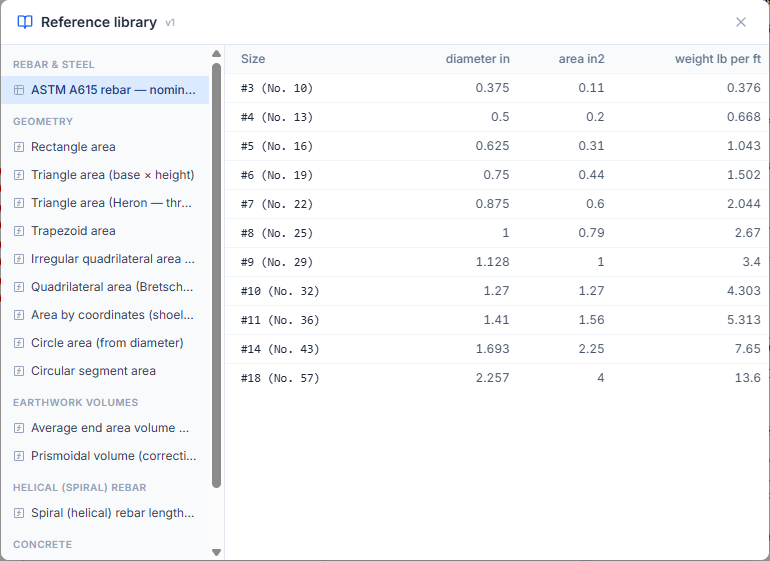
Task: Click the formula icon beside Rectangle area
Action: pyautogui.click(x=19, y=147)
